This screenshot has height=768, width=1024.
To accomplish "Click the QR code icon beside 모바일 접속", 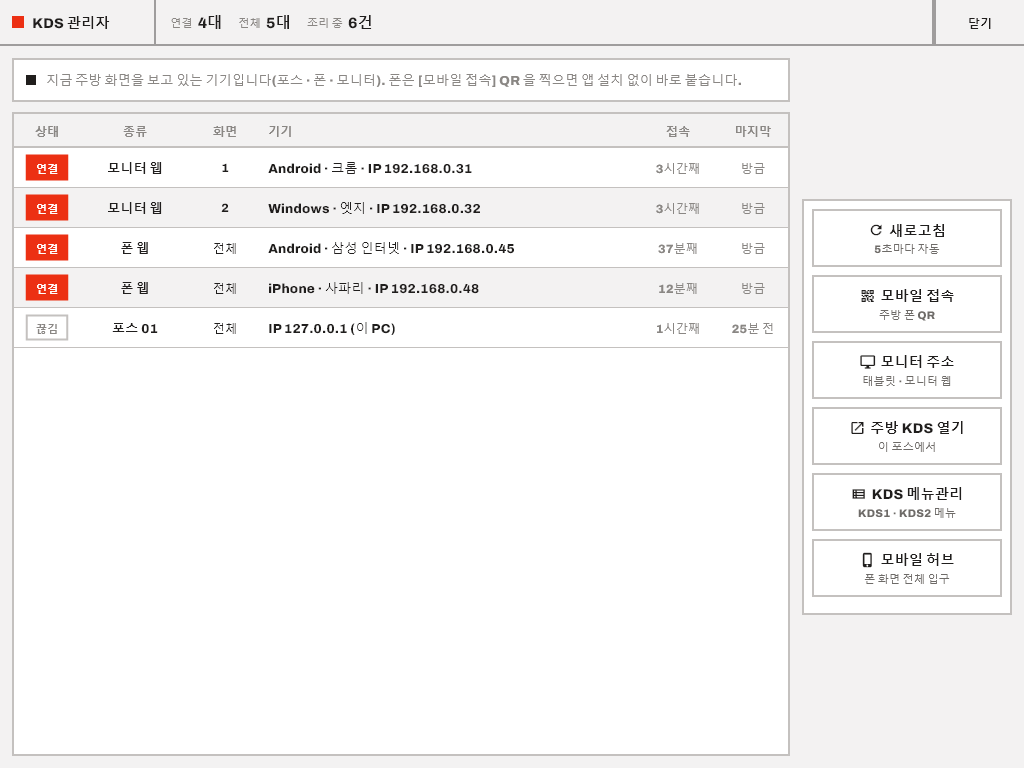I will [x=867, y=296].
